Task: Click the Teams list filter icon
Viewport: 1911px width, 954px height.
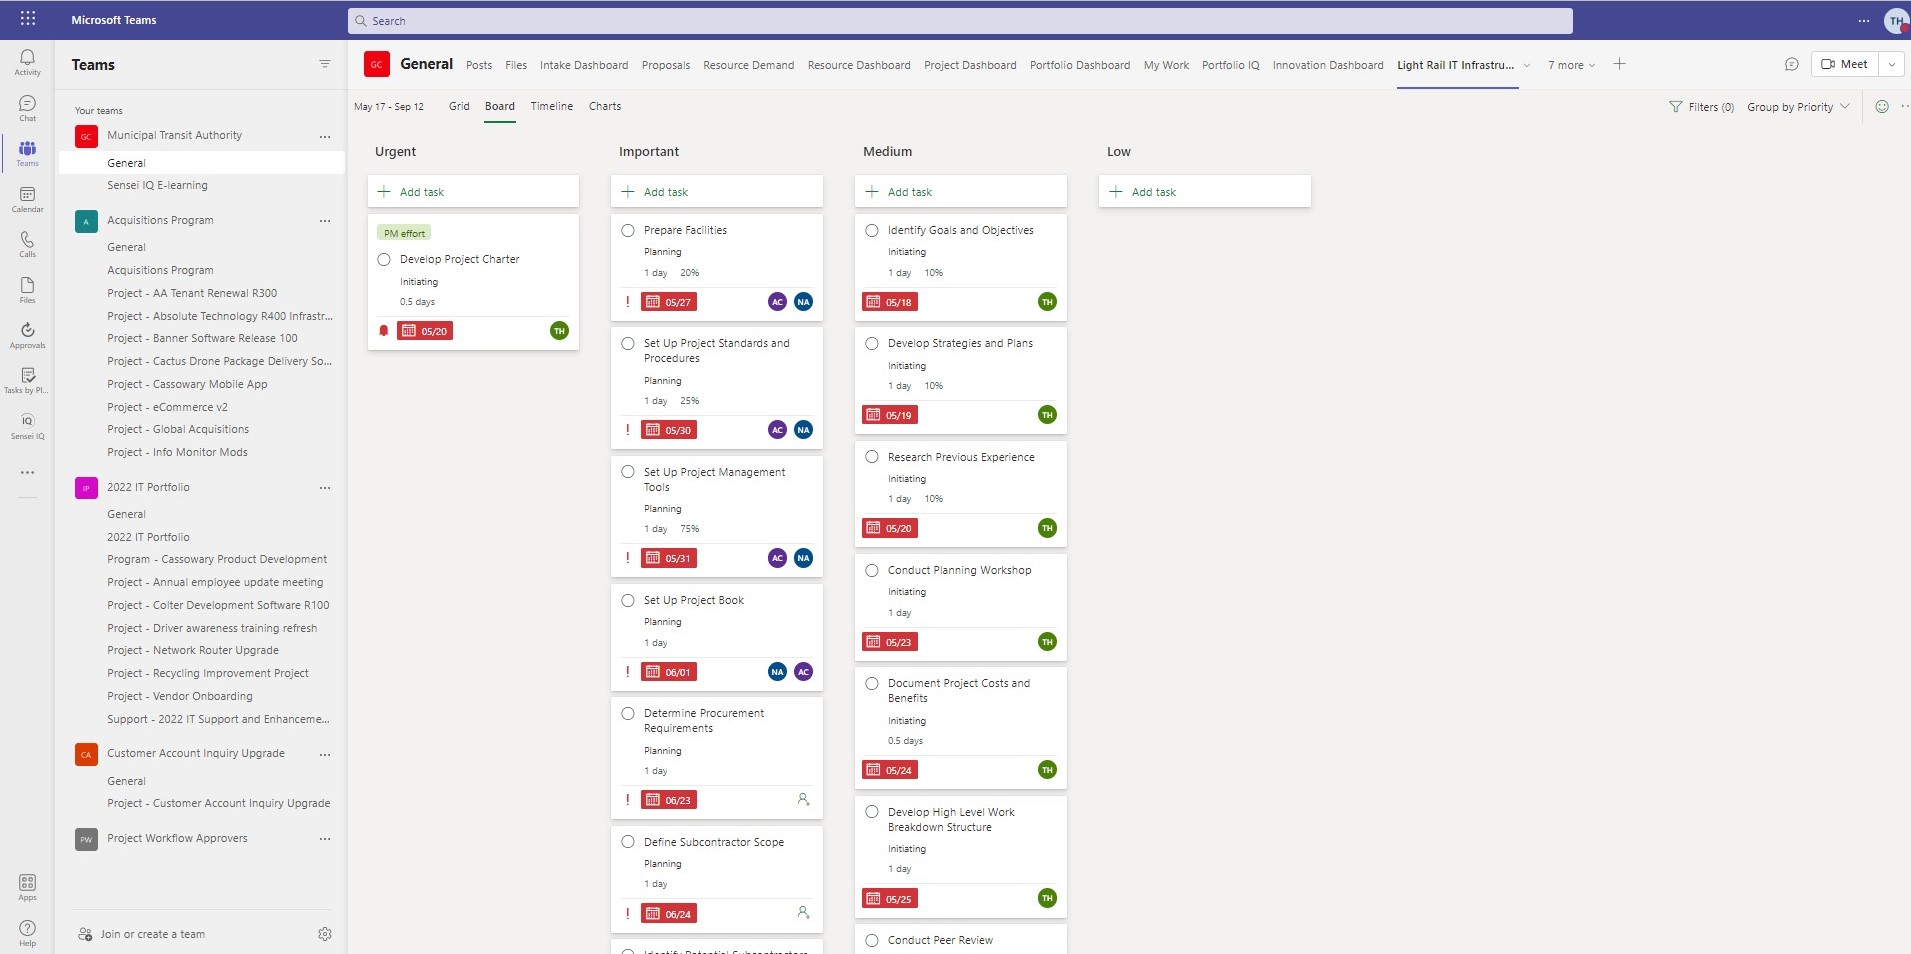Action: pos(324,64)
